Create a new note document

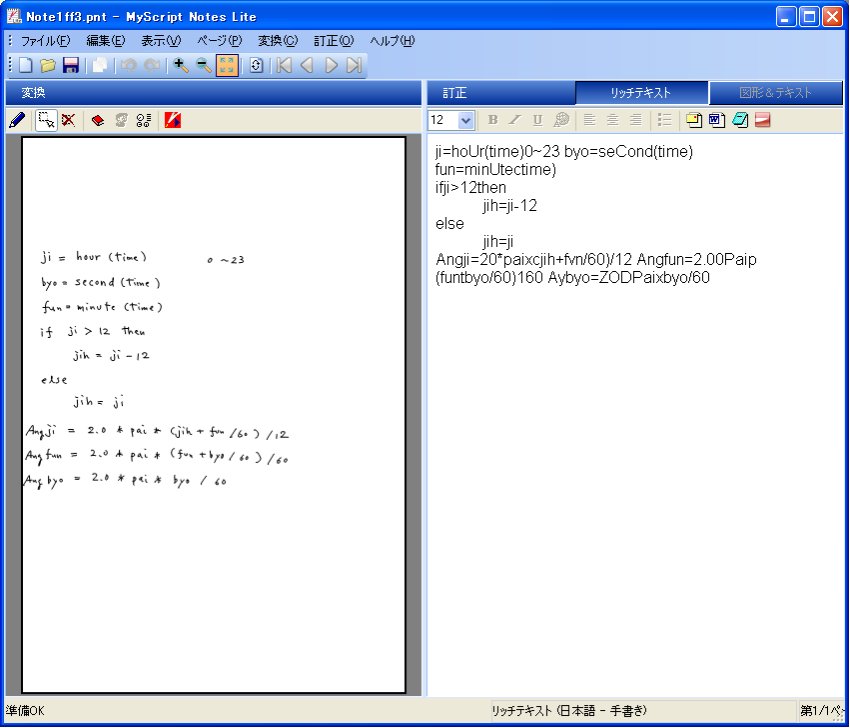25,66
